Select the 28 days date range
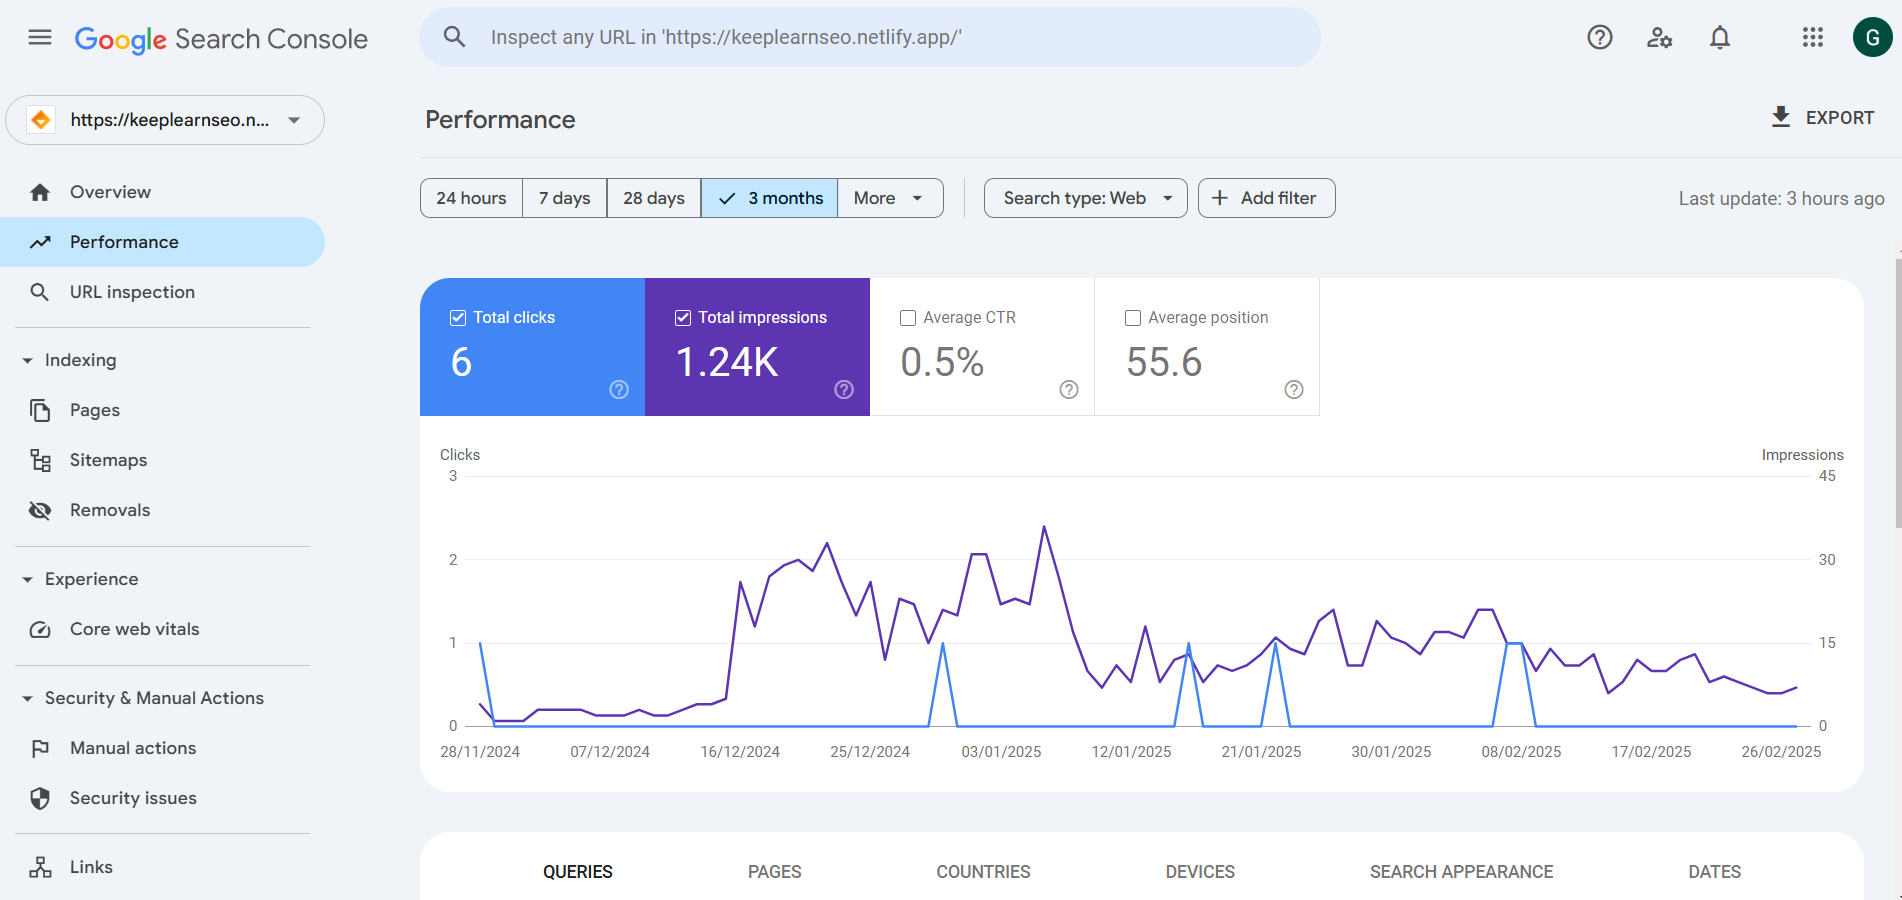This screenshot has height=900, width=1902. tap(654, 198)
